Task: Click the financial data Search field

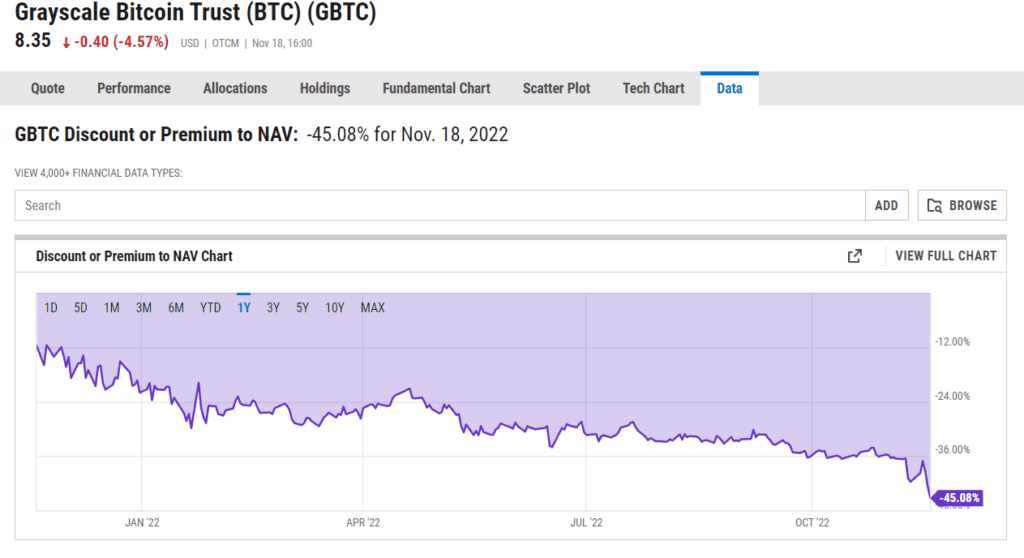Action: click(440, 206)
